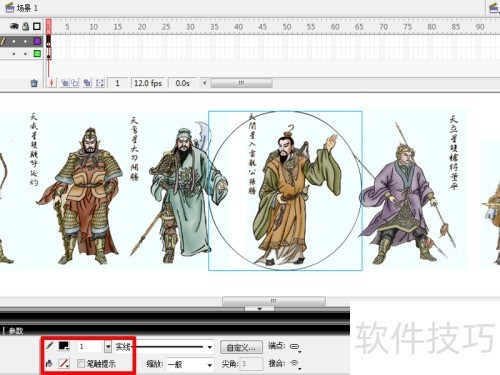Click the fill color paint bucket icon

(49, 363)
